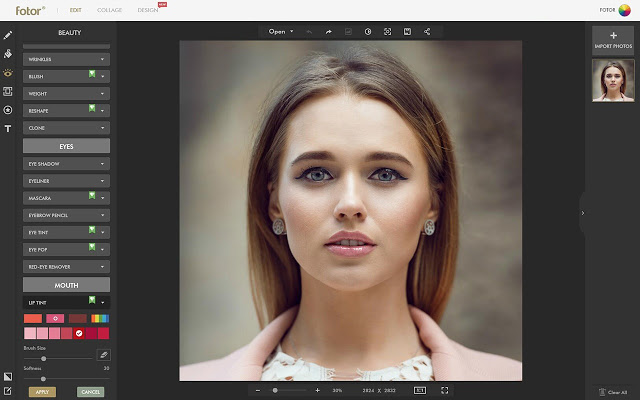
Task: Click the Apply button
Action: [42, 392]
